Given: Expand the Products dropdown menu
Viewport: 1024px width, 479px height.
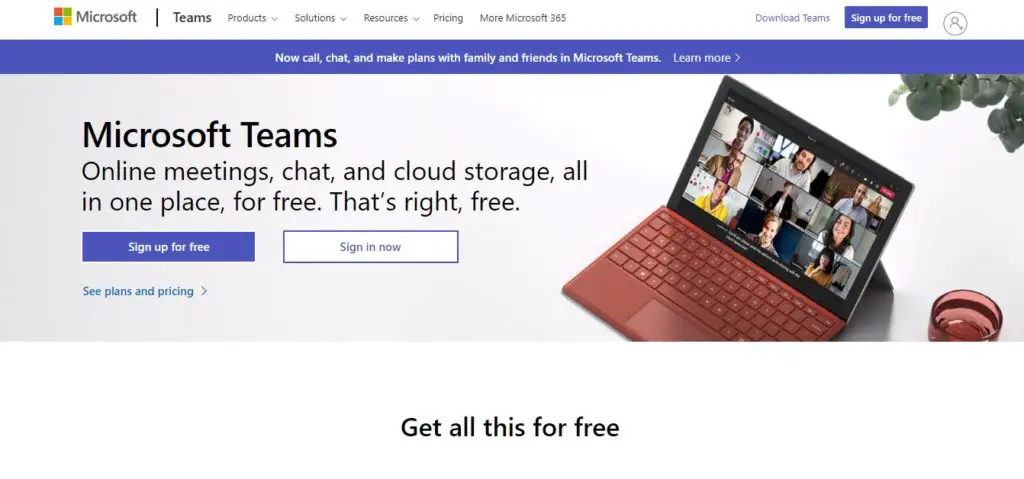Looking at the screenshot, I should [x=253, y=18].
